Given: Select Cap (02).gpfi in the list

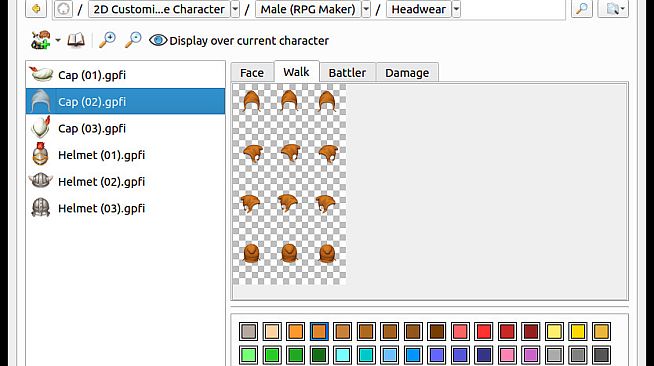Looking at the screenshot, I should pyautogui.click(x=125, y=101).
